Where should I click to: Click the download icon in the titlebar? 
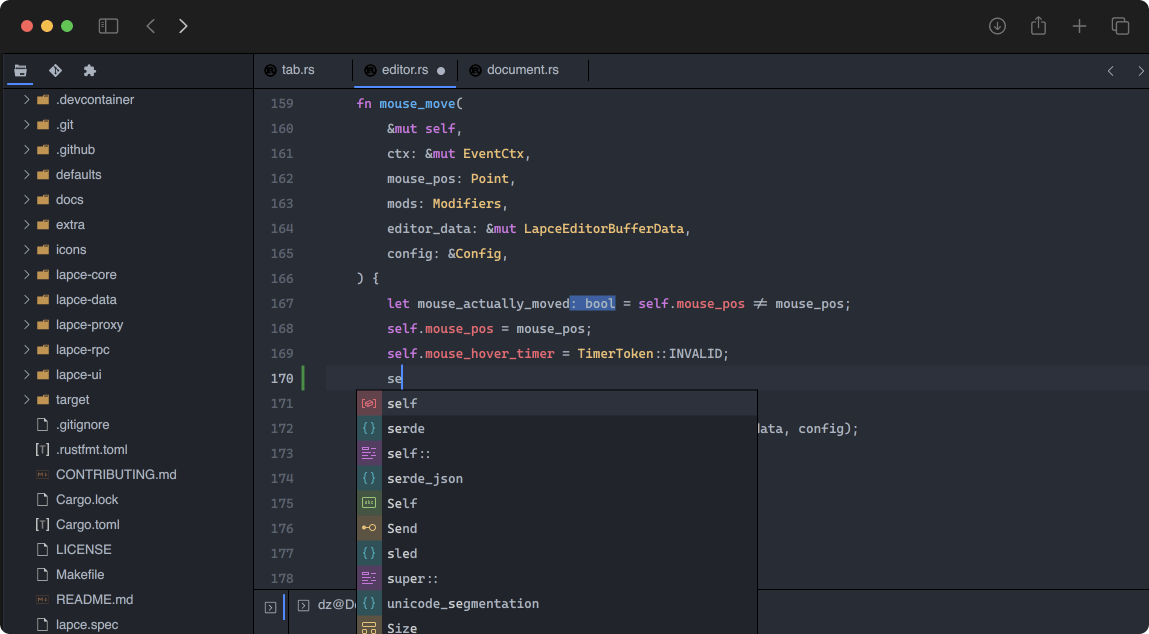tap(997, 26)
